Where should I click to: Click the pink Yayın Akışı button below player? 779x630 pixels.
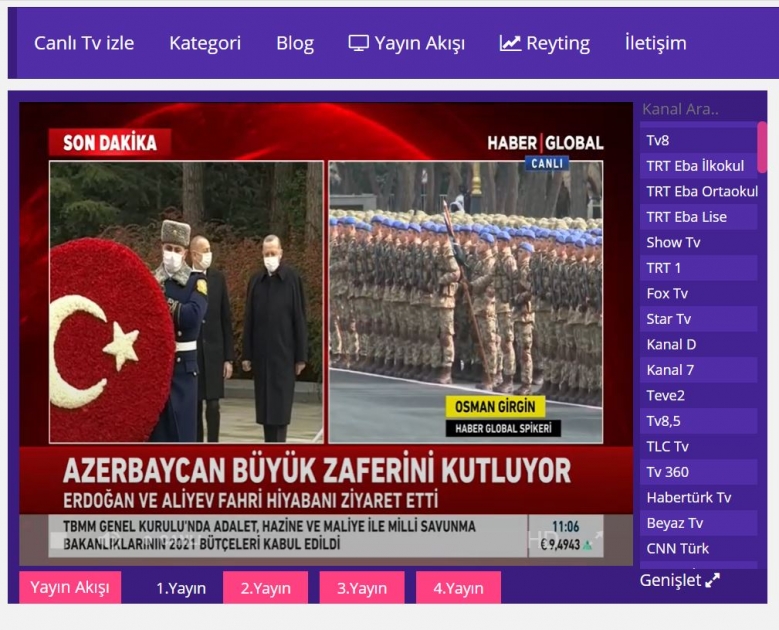(x=70, y=587)
